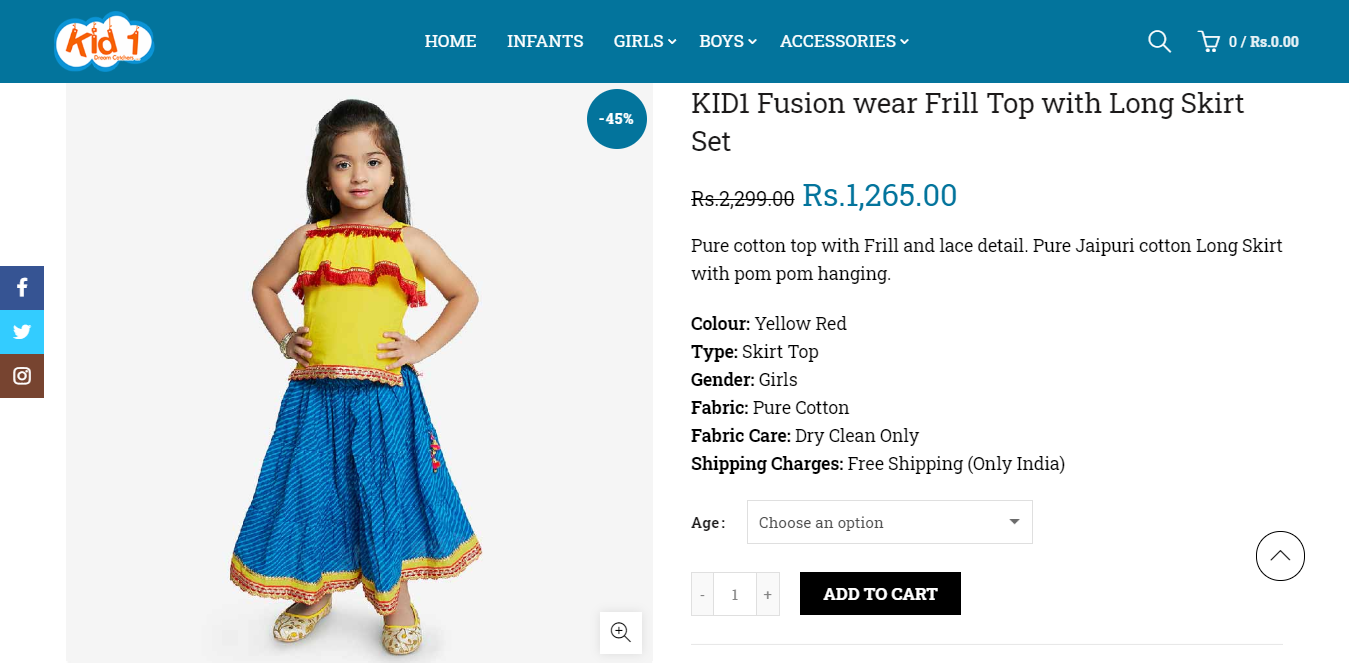Zoom product image with magnifier icon

[x=620, y=632]
